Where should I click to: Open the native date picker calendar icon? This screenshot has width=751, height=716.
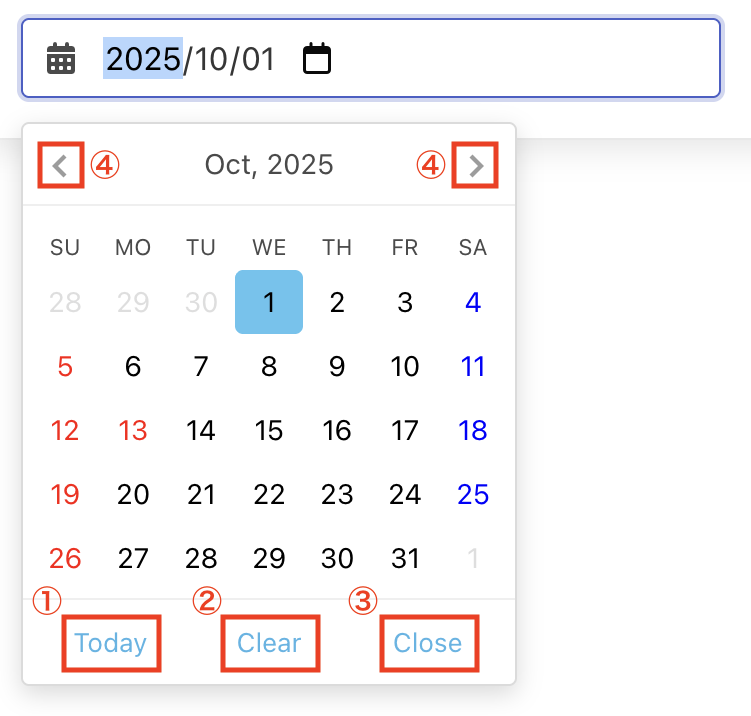click(317, 59)
